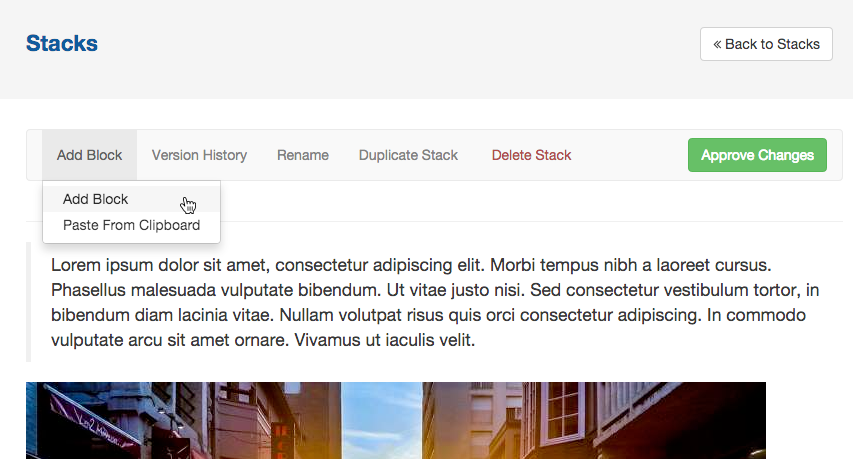Click the red Delete Stack option
This screenshot has width=853, height=459.
531,155
